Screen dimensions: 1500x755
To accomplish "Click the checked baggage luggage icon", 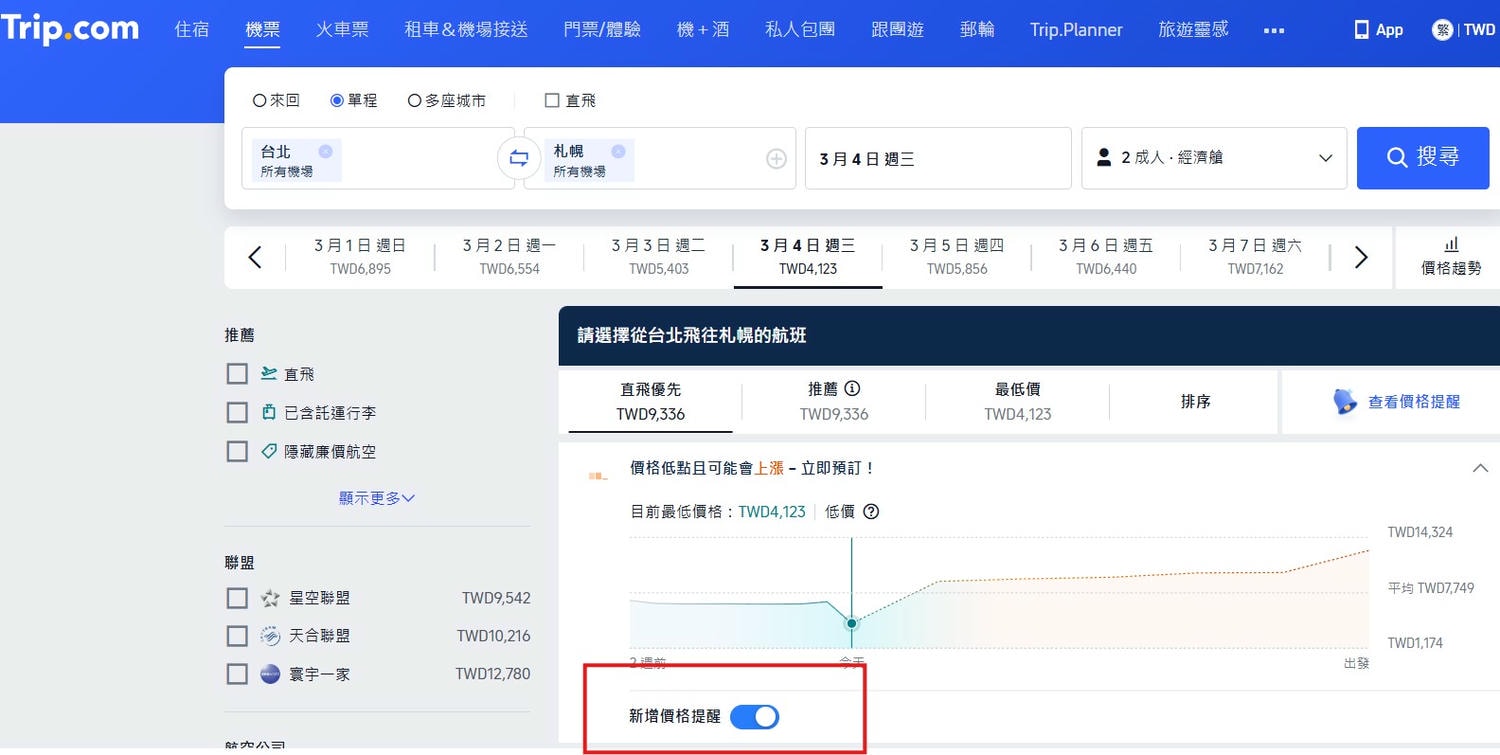I will pyautogui.click(x=268, y=412).
